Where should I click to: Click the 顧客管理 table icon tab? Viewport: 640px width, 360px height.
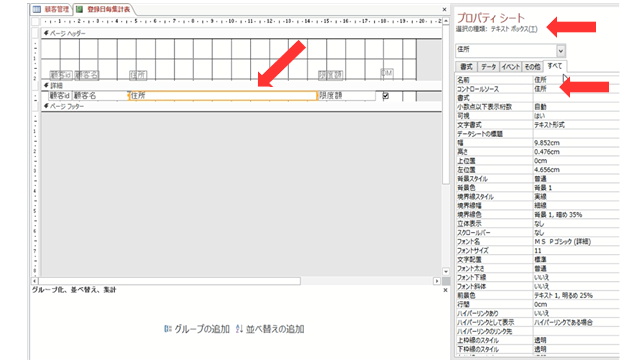tap(37, 9)
